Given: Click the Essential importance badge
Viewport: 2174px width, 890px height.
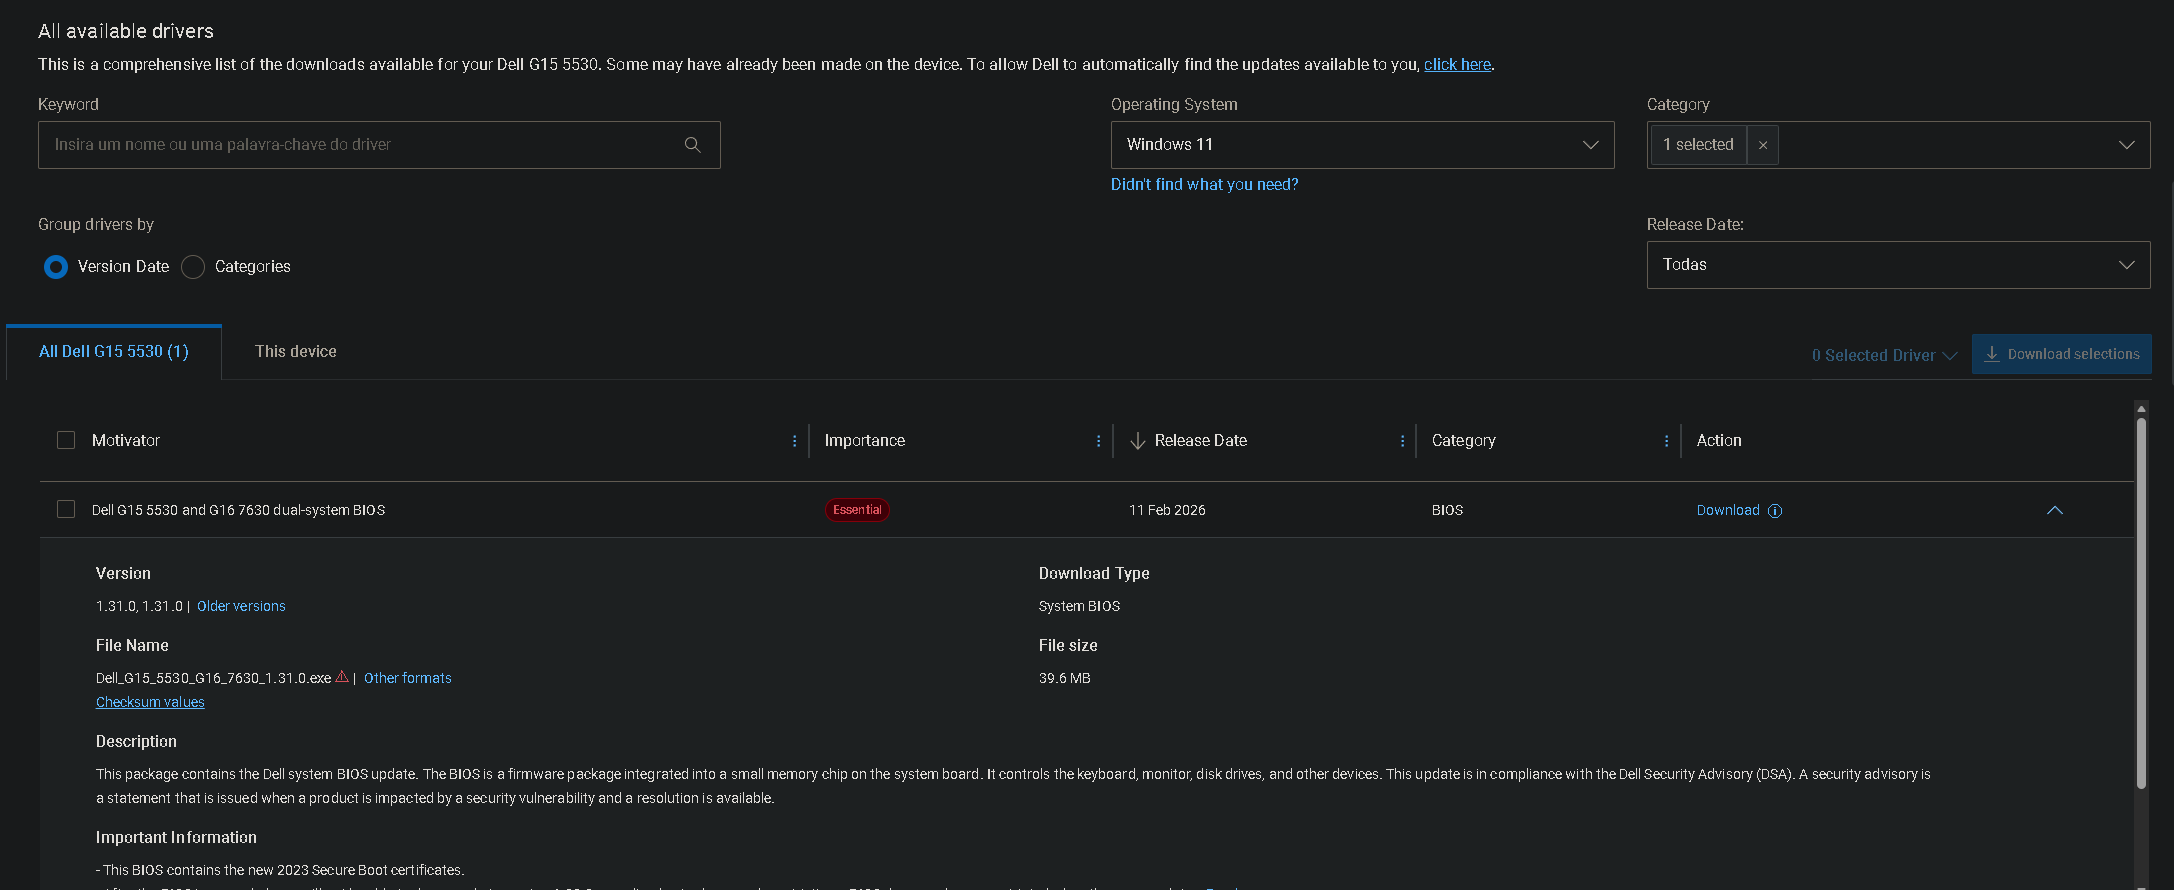Looking at the screenshot, I should pyautogui.click(x=857, y=510).
